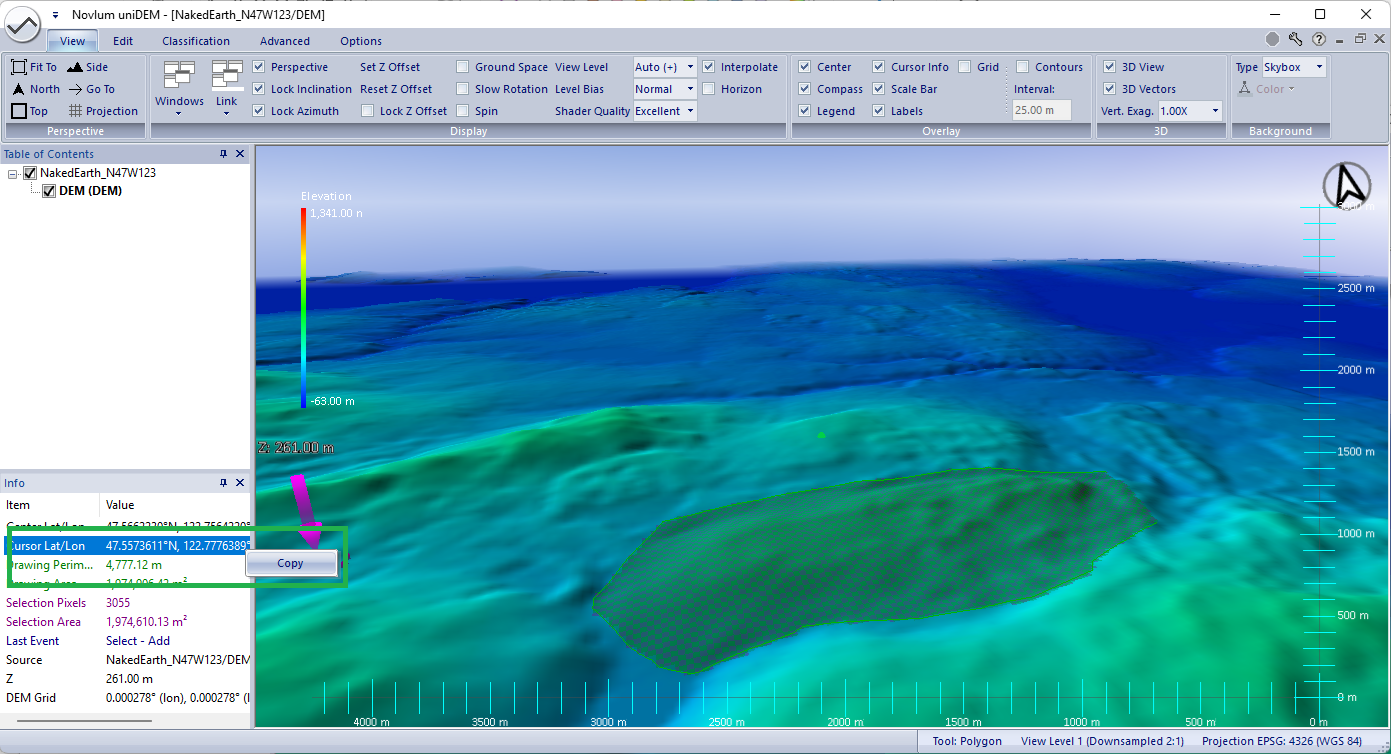Screen dimensions: 1391x754
Task: Open the Advanced ribbon tab
Action: (x=285, y=41)
